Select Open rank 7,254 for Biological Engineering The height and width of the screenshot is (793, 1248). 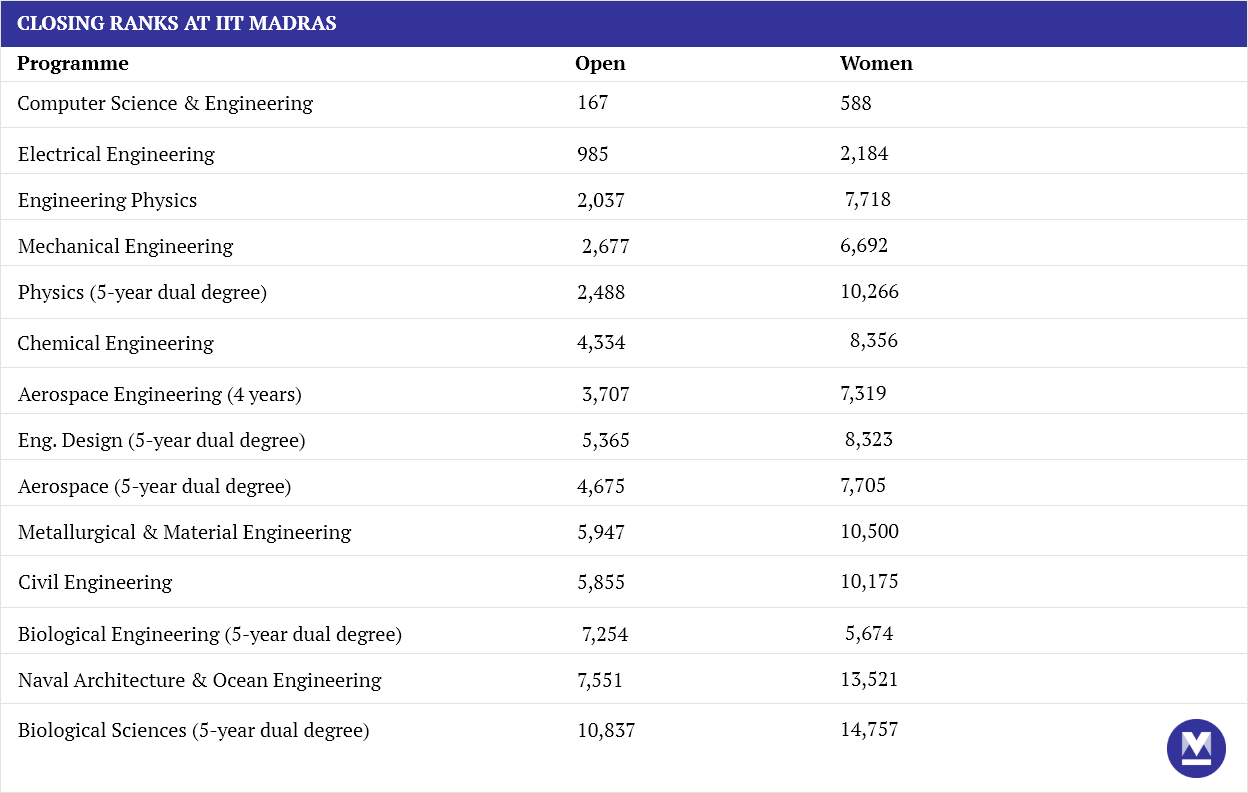pos(605,635)
